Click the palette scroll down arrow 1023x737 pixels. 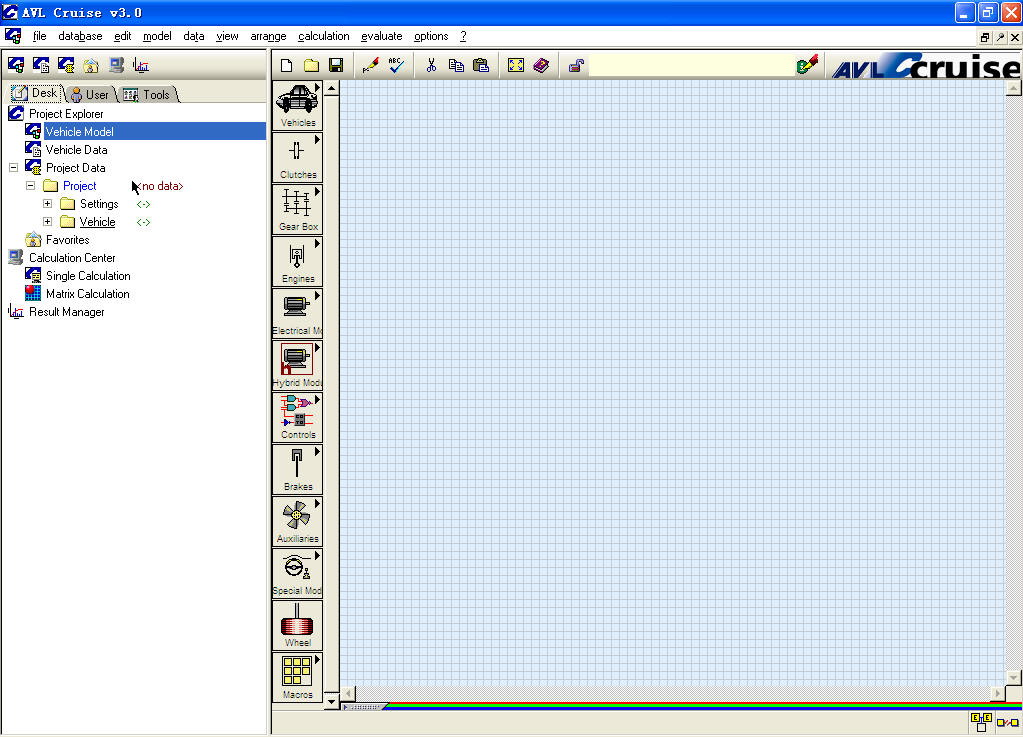tap(331, 702)
